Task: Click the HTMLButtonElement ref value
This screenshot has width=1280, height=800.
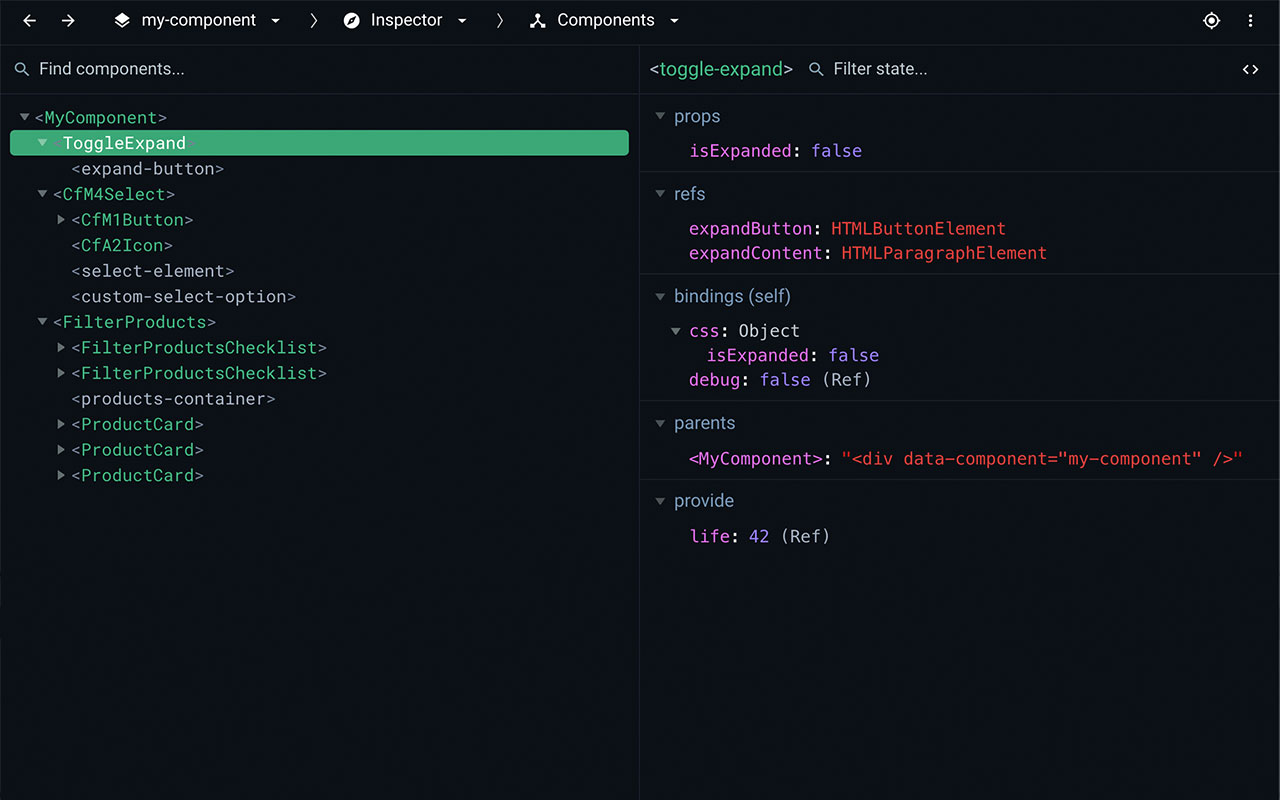Action: [918, 228]
